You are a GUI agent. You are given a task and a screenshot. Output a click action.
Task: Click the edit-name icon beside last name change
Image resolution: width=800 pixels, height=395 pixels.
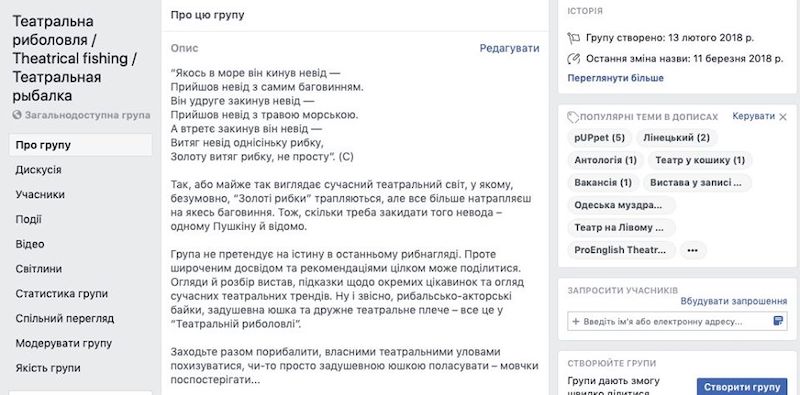(x=573, y=59)
